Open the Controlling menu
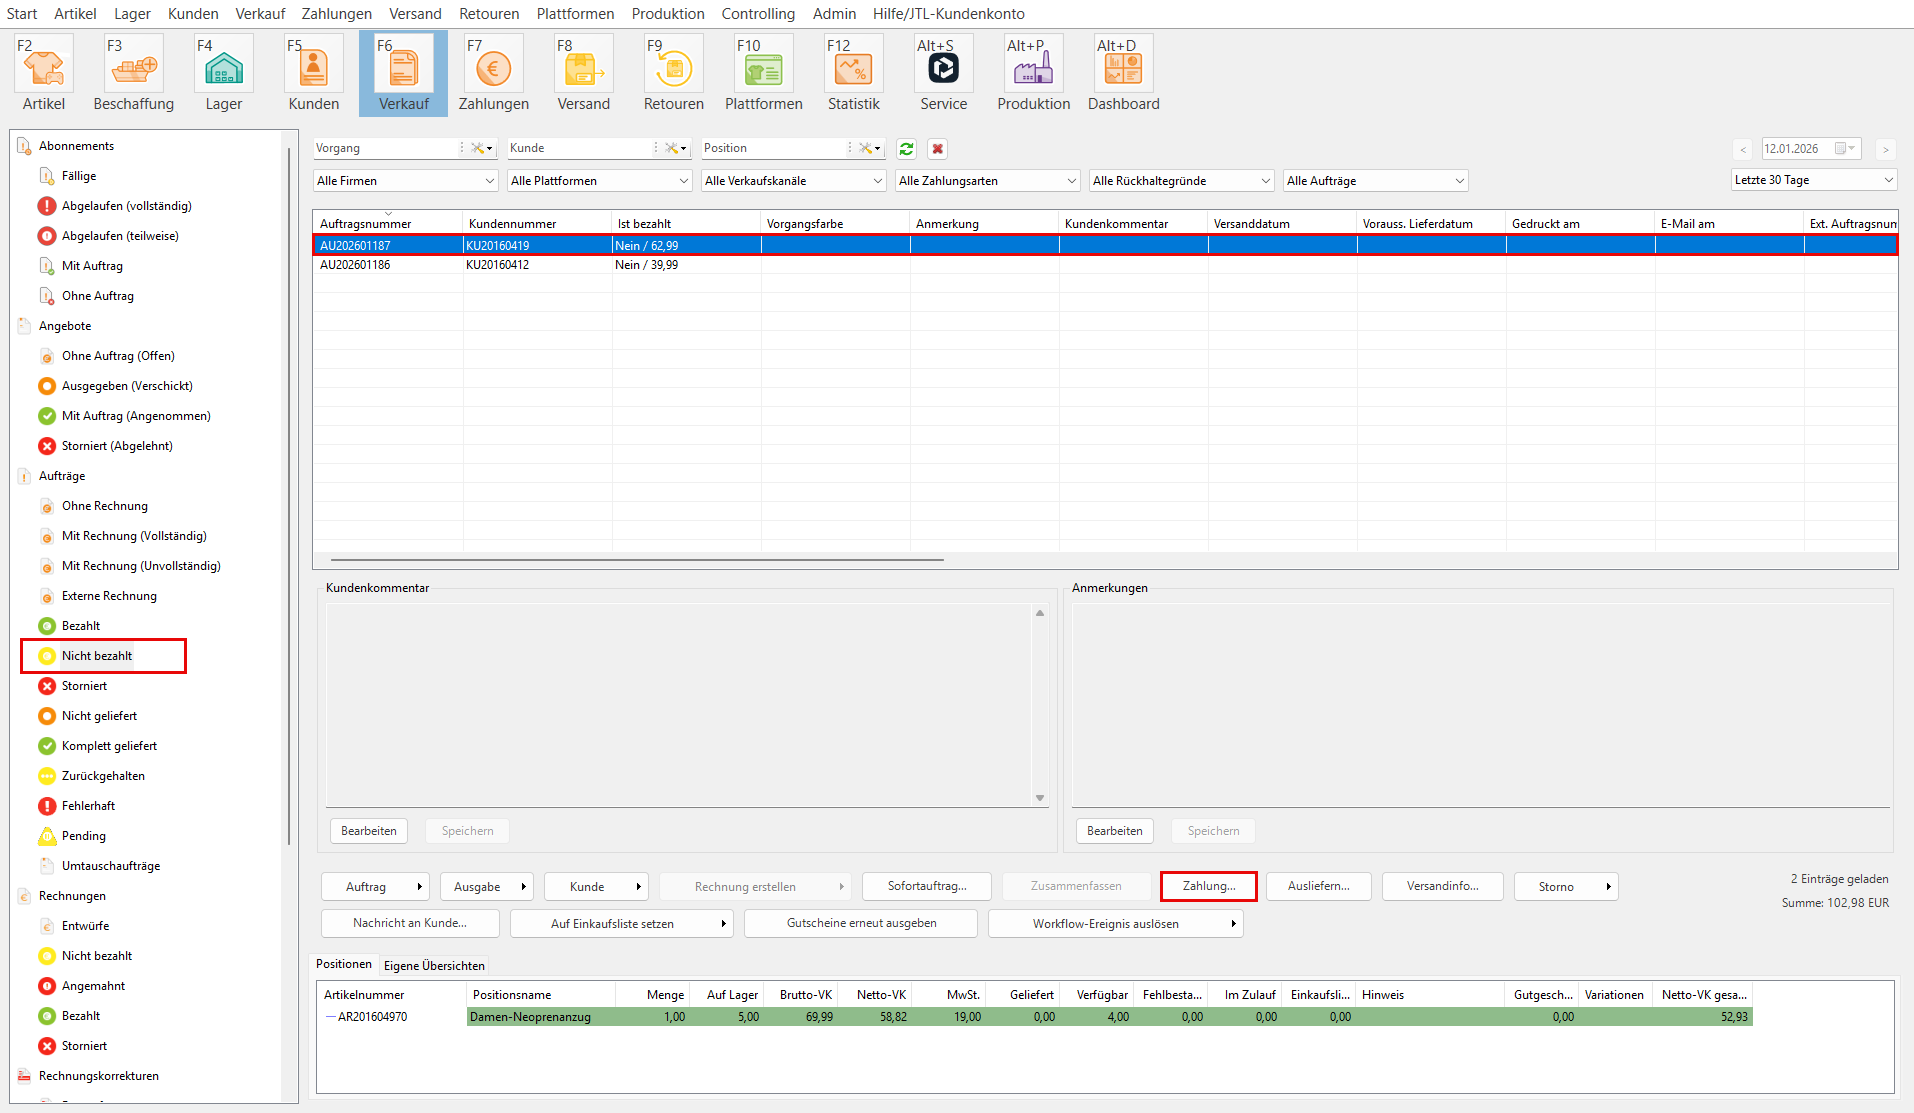The image size is (1914, 1113). tap(757, 14)
